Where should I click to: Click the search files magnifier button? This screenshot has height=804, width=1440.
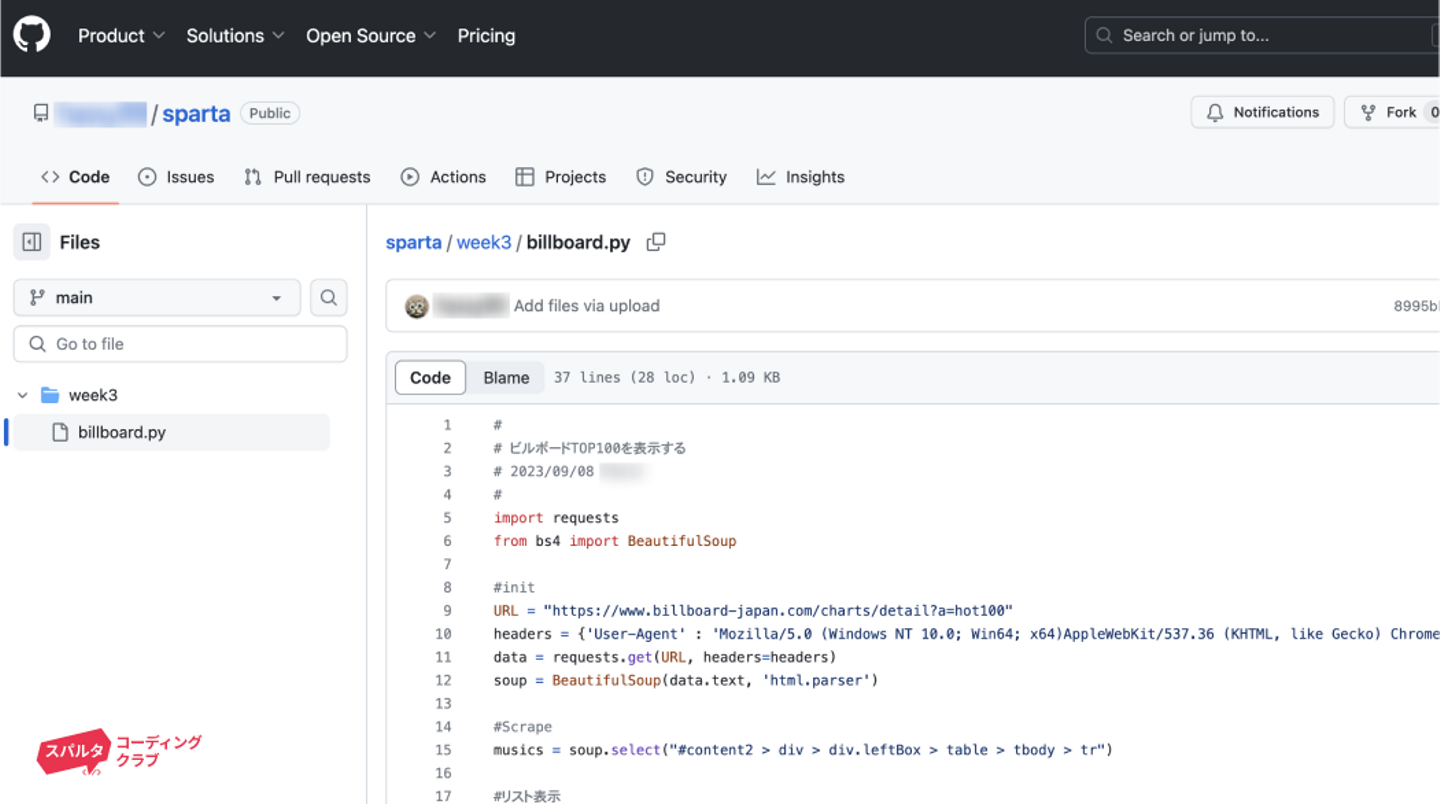pos(328,297)
